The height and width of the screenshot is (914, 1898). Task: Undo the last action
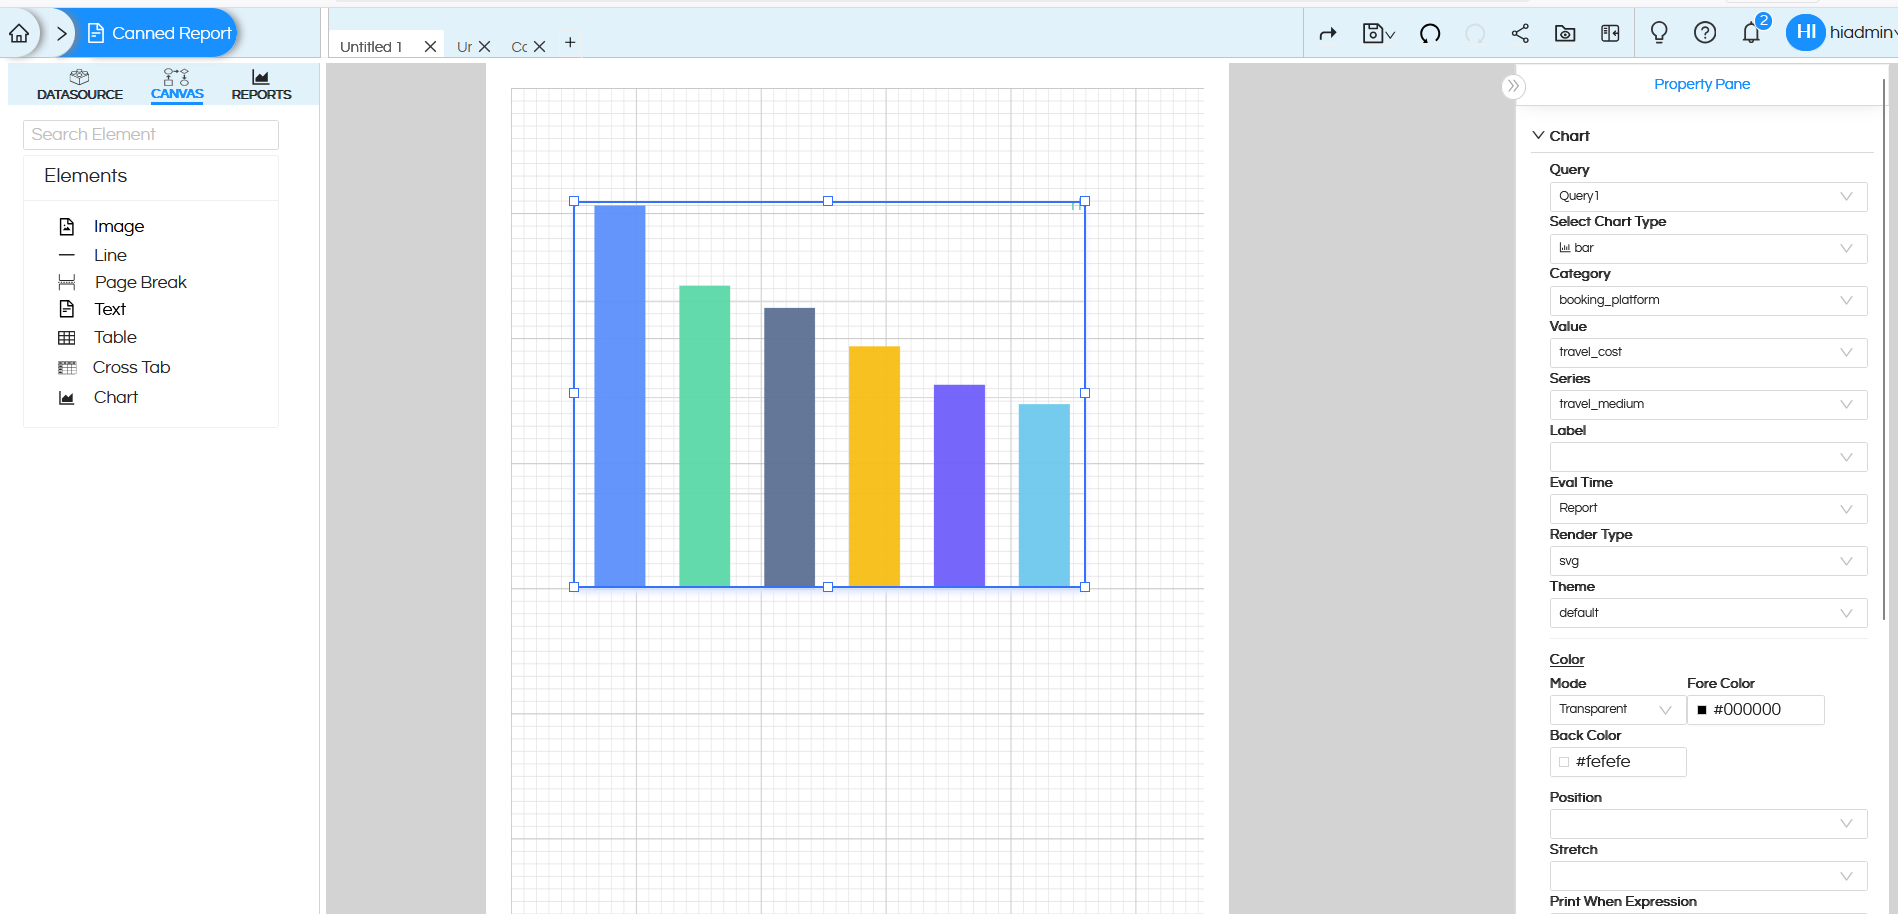click(1429, 33)
